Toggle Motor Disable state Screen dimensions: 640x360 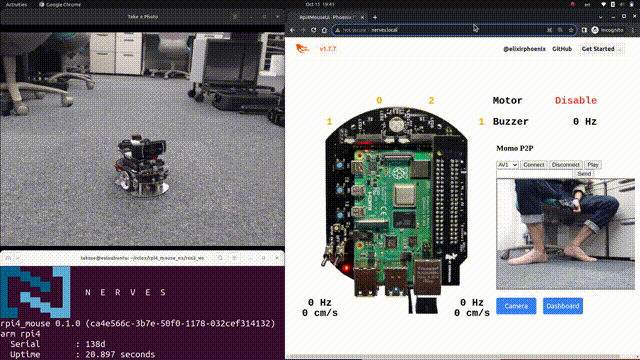coord(576,100)
